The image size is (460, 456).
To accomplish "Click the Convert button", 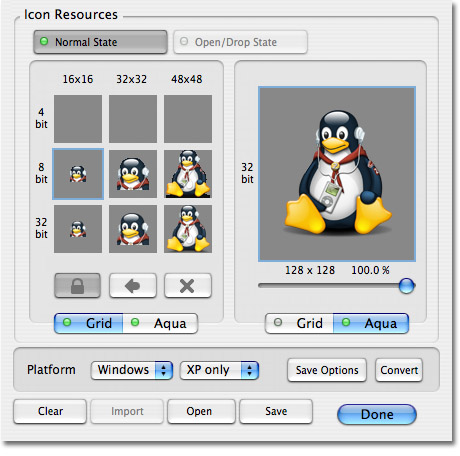I will 399,370.
